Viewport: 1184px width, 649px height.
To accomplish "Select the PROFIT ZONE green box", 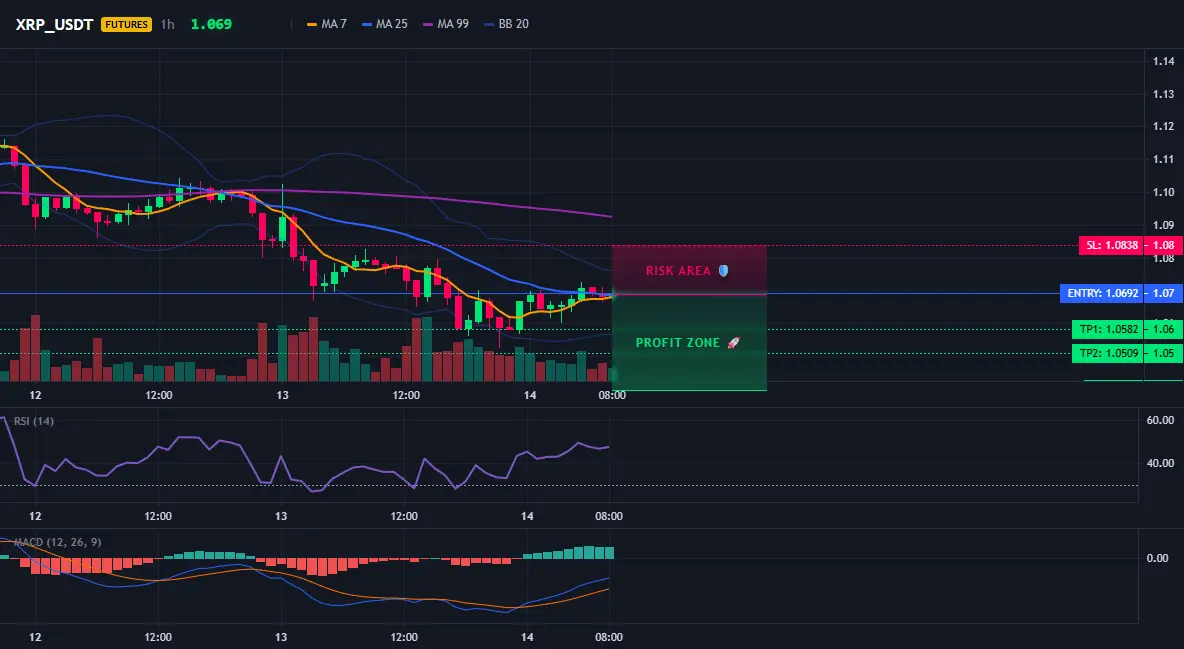I will [689, 342].
